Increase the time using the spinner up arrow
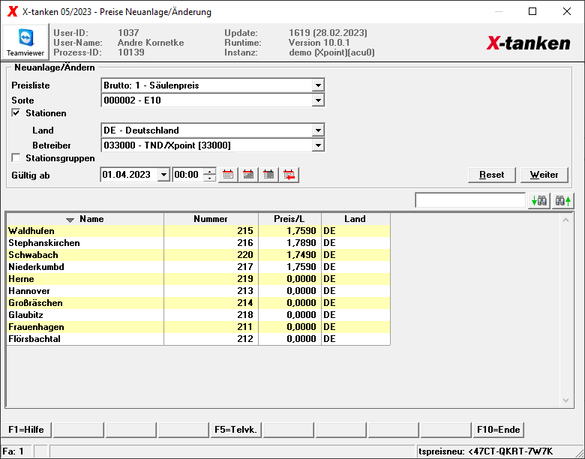The width and height of the screenshot is (585, 459). [210, 172]
